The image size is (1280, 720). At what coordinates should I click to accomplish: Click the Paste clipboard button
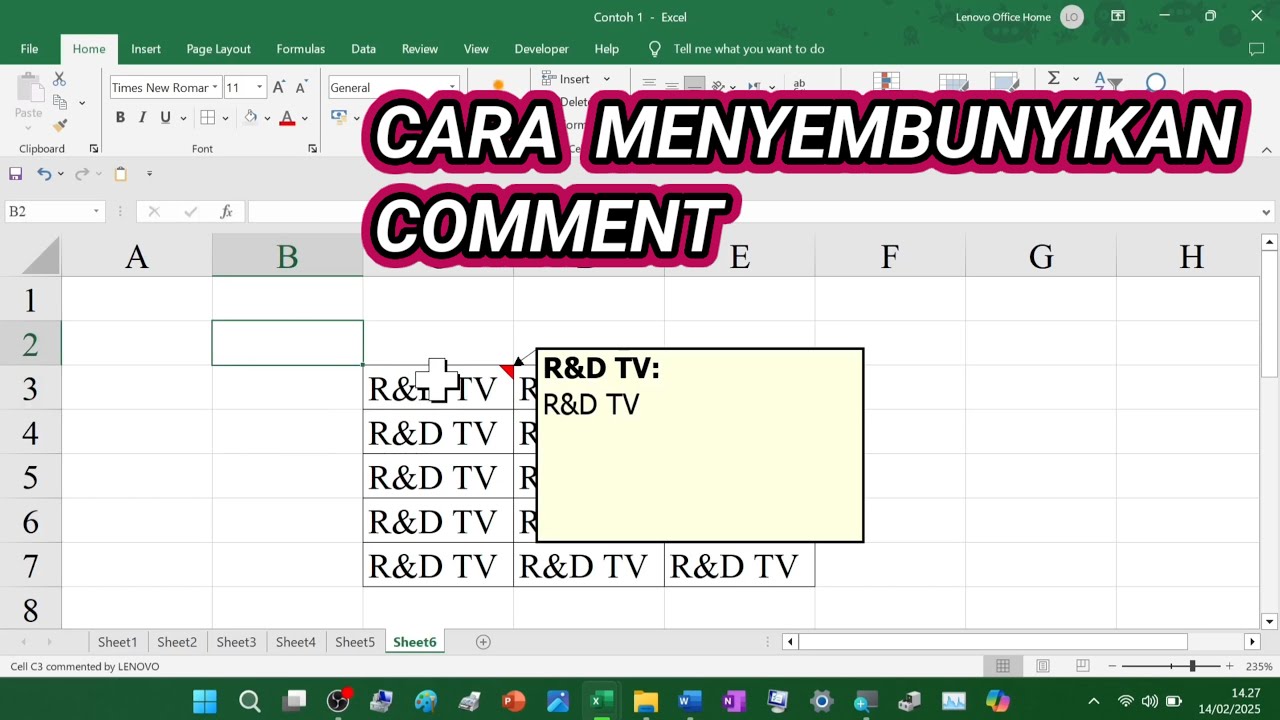(x=28, y=98)
